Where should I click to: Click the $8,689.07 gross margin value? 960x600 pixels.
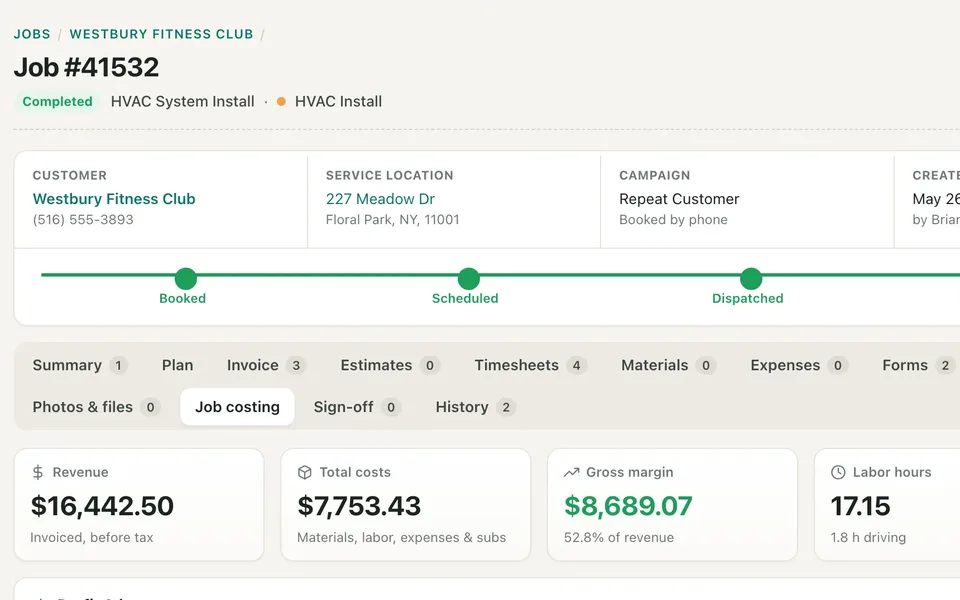(x=628, y=506)
